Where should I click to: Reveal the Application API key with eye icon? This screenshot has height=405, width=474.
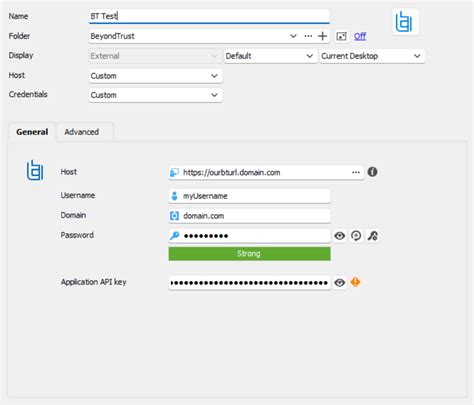tap(340, 283)
